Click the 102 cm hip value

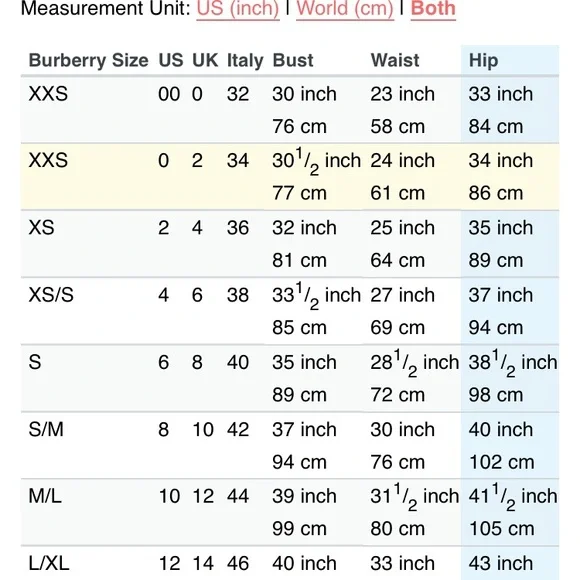click(x=502, y=462)
